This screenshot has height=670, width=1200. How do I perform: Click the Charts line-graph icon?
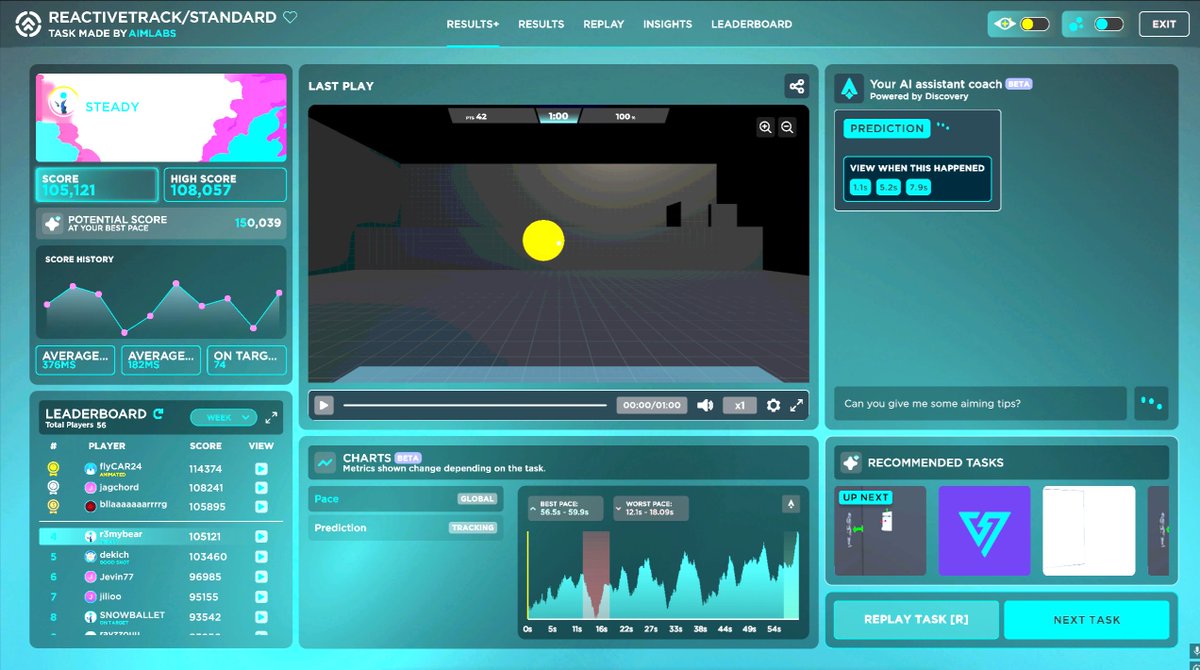pyautogui.click(x=325, y=462)
